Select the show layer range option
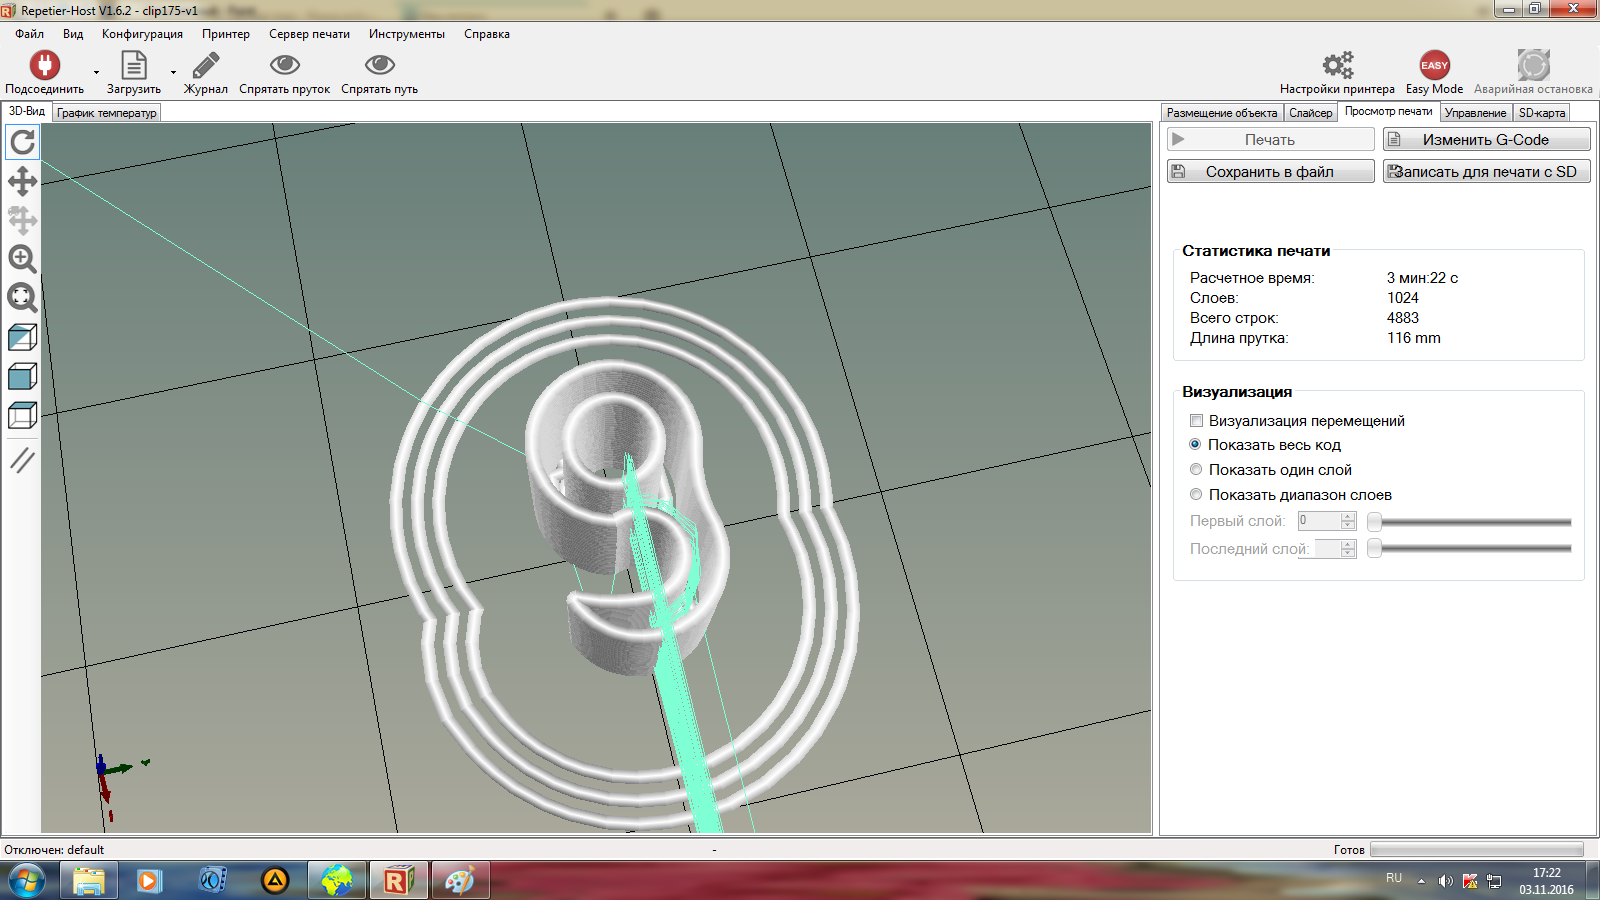Screen dimensions: 1600x900 tap(1196, 495)
